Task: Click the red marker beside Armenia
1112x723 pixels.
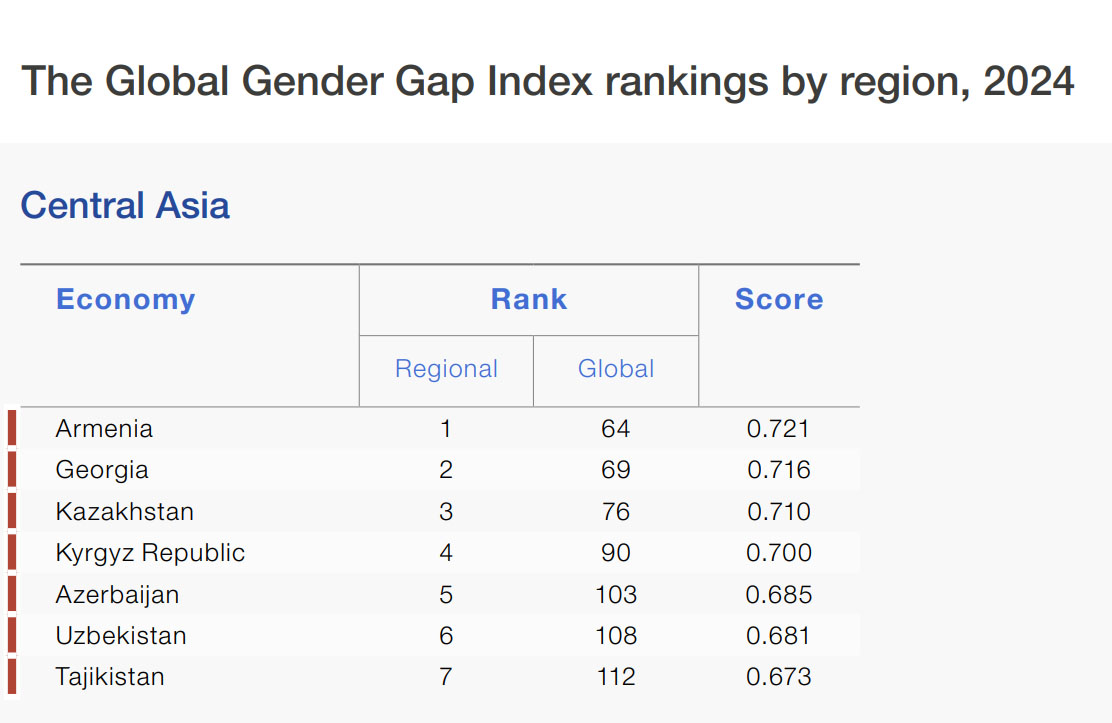Action: click(x=12, y=429)
